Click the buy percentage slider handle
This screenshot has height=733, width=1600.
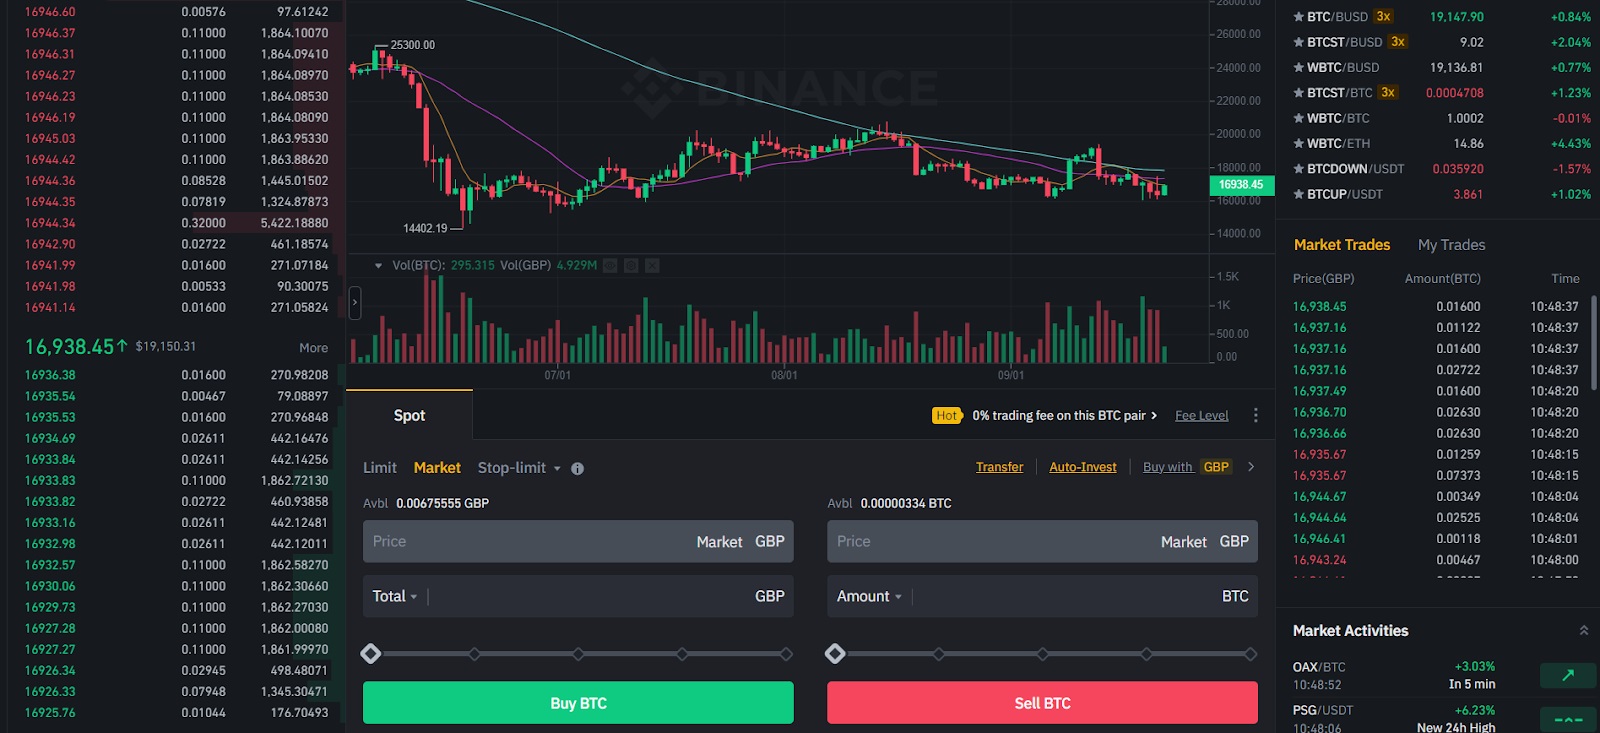coord(371,654)
